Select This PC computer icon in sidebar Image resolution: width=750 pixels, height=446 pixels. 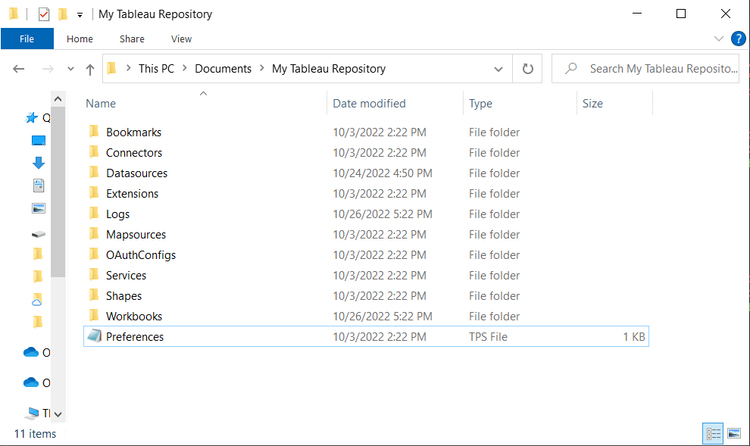[x=33, y=413]
